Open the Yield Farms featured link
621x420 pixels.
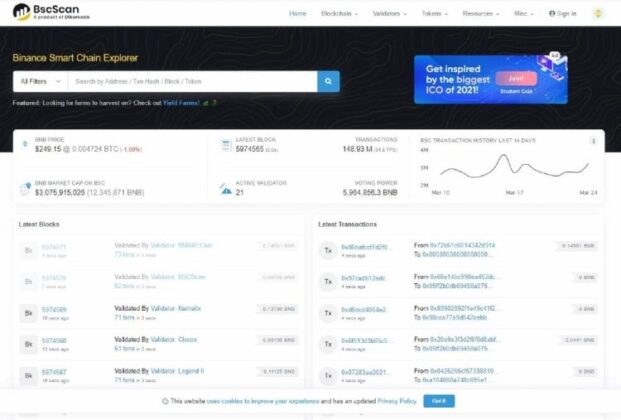pyautogui.click(x=181, y=103)
